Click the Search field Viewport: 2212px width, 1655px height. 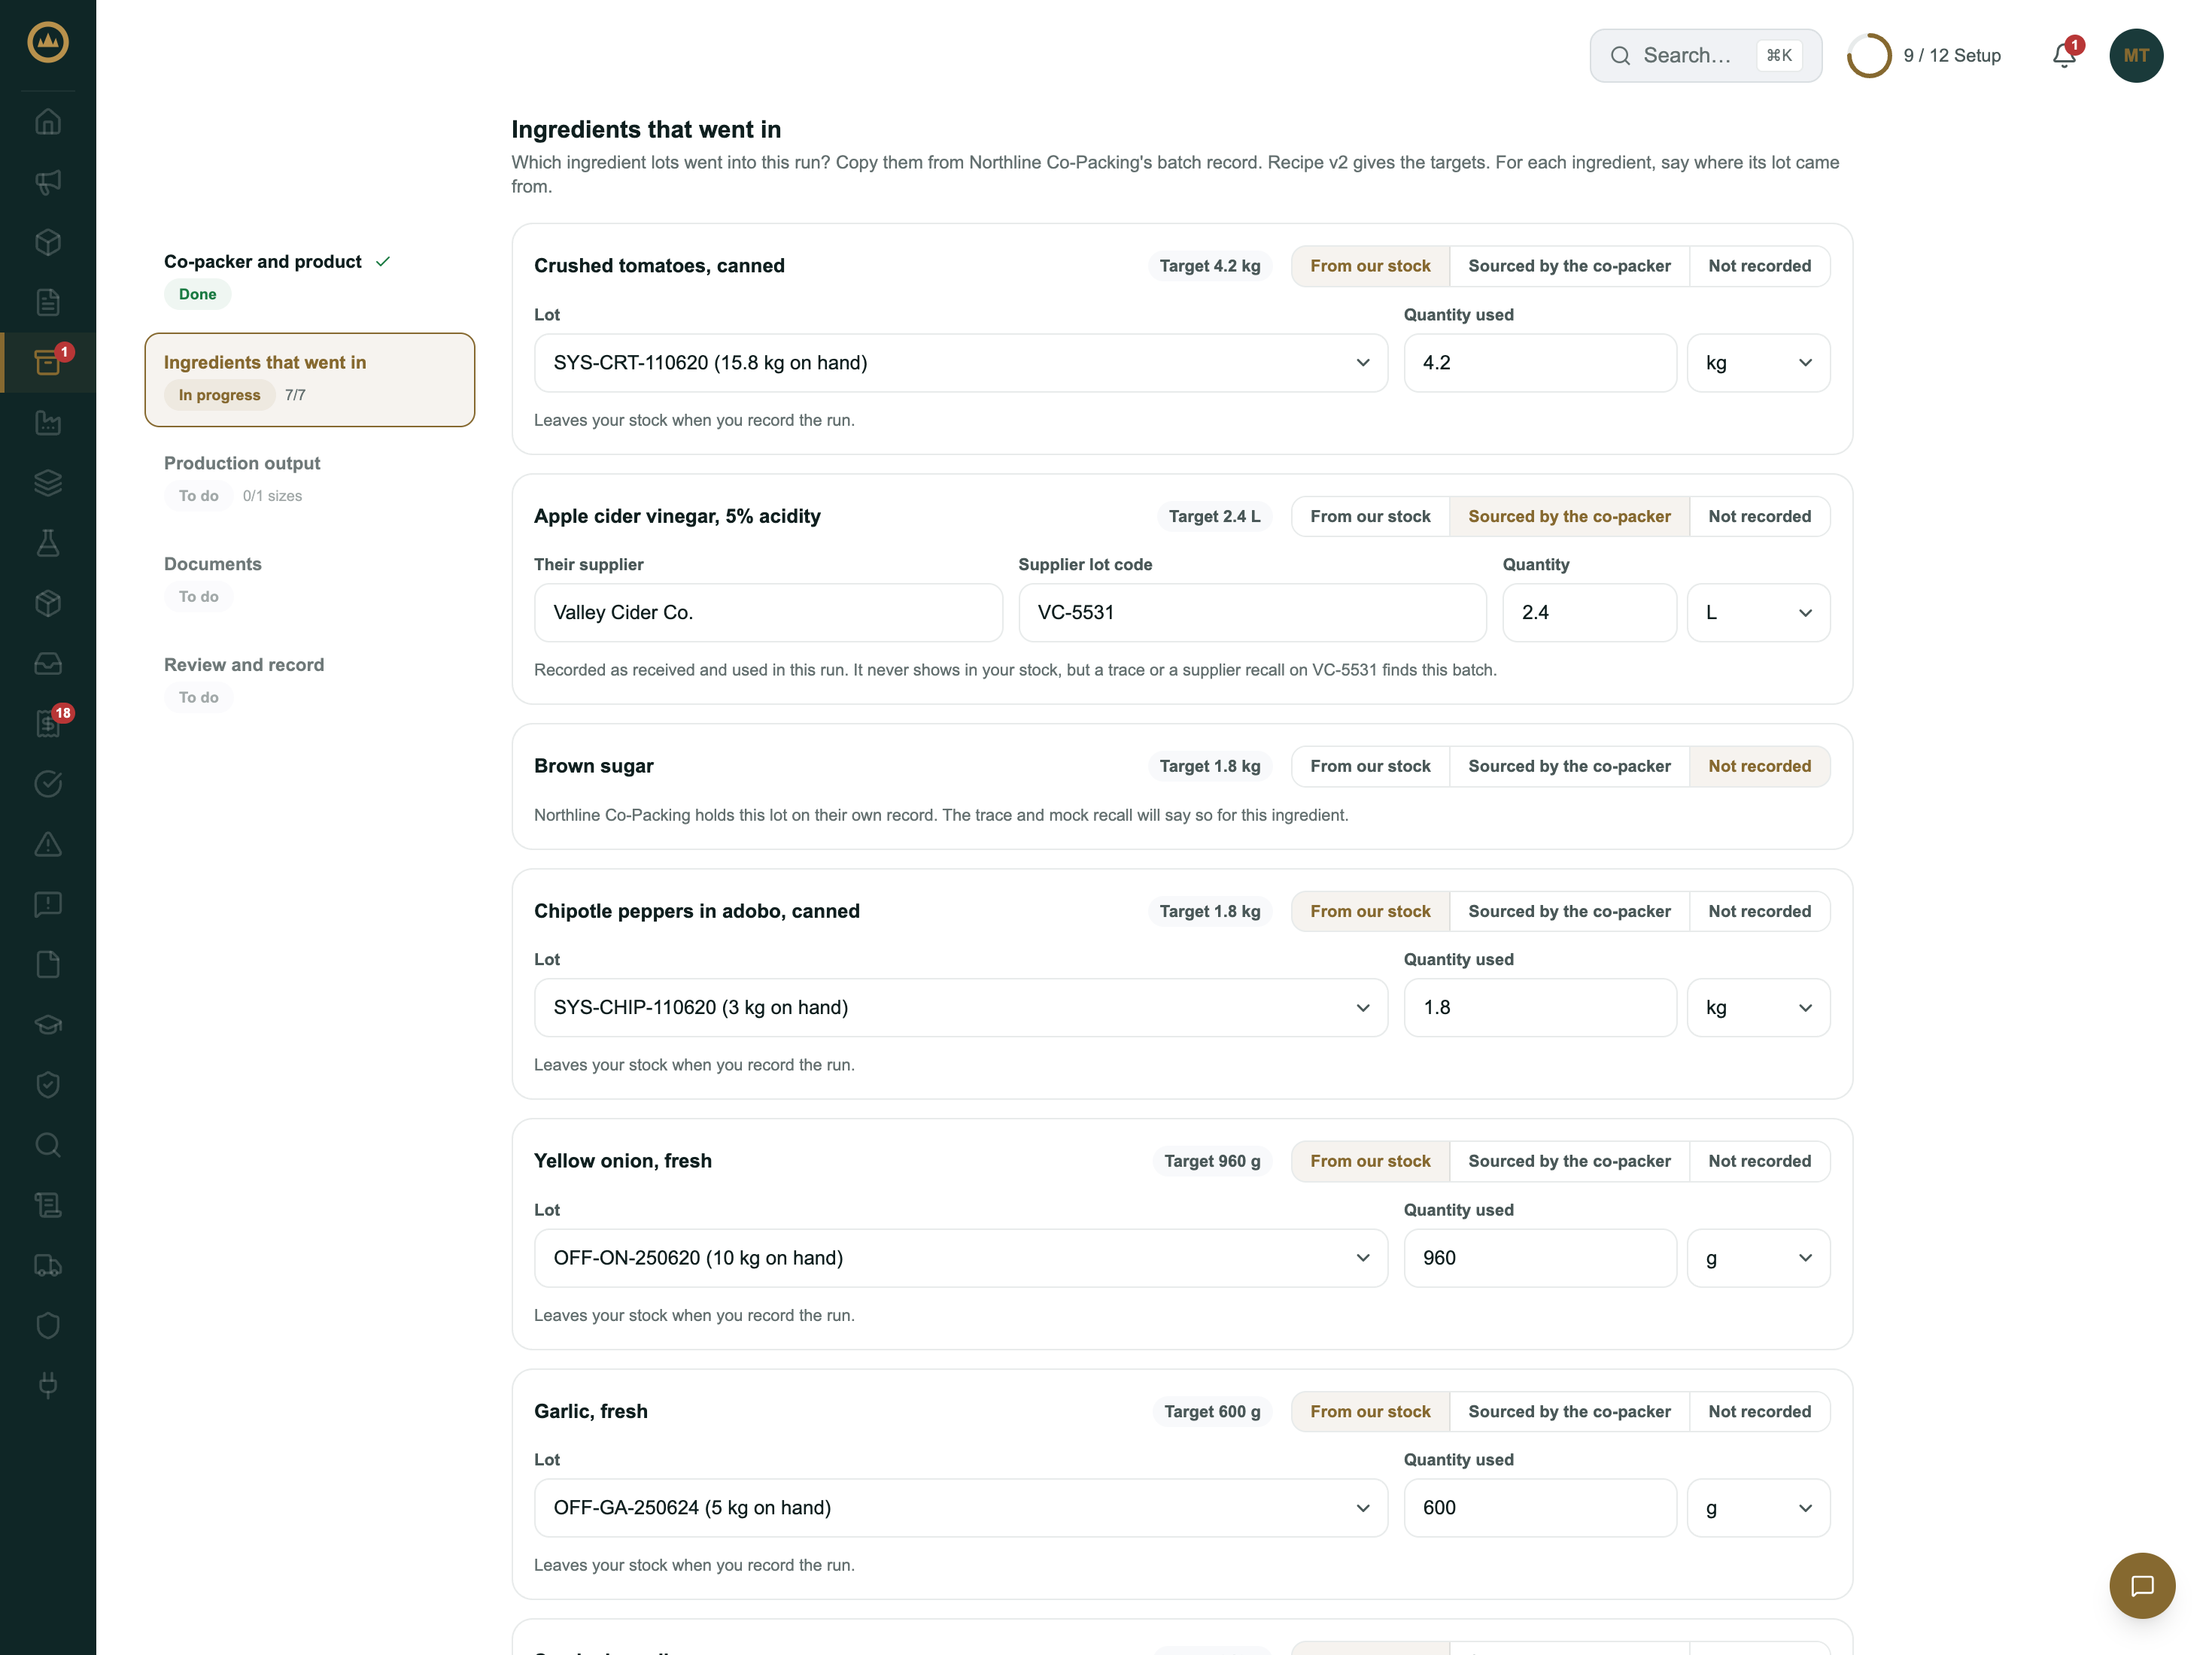1705,55
